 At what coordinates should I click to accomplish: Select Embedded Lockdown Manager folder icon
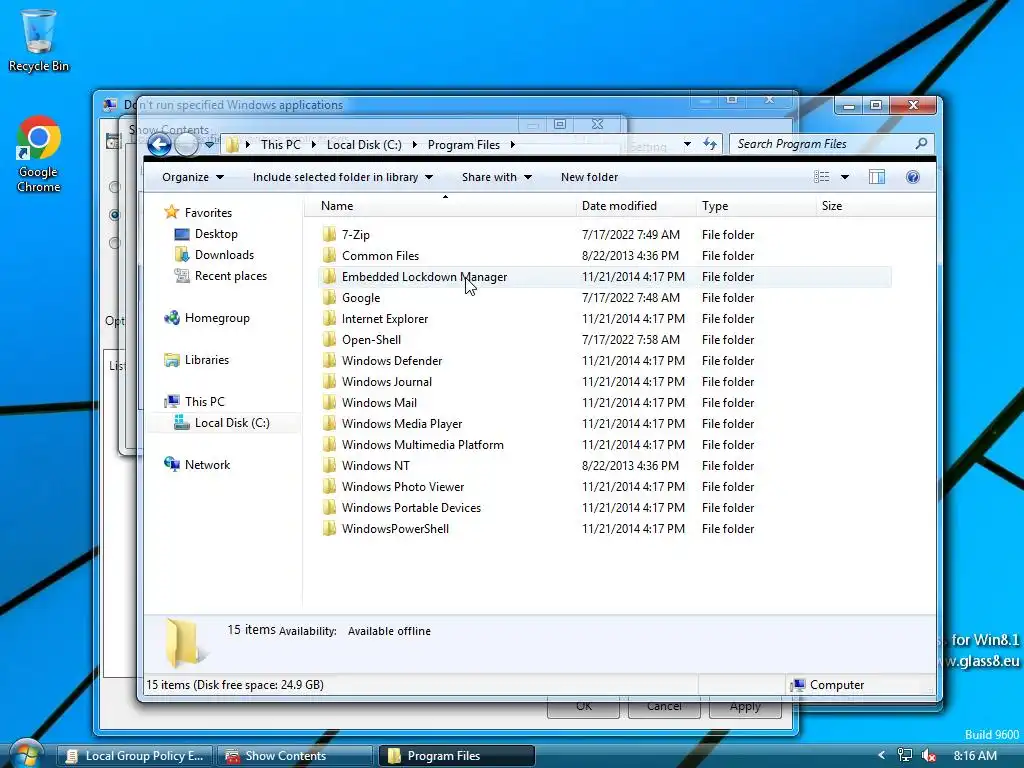coord(330,276)
